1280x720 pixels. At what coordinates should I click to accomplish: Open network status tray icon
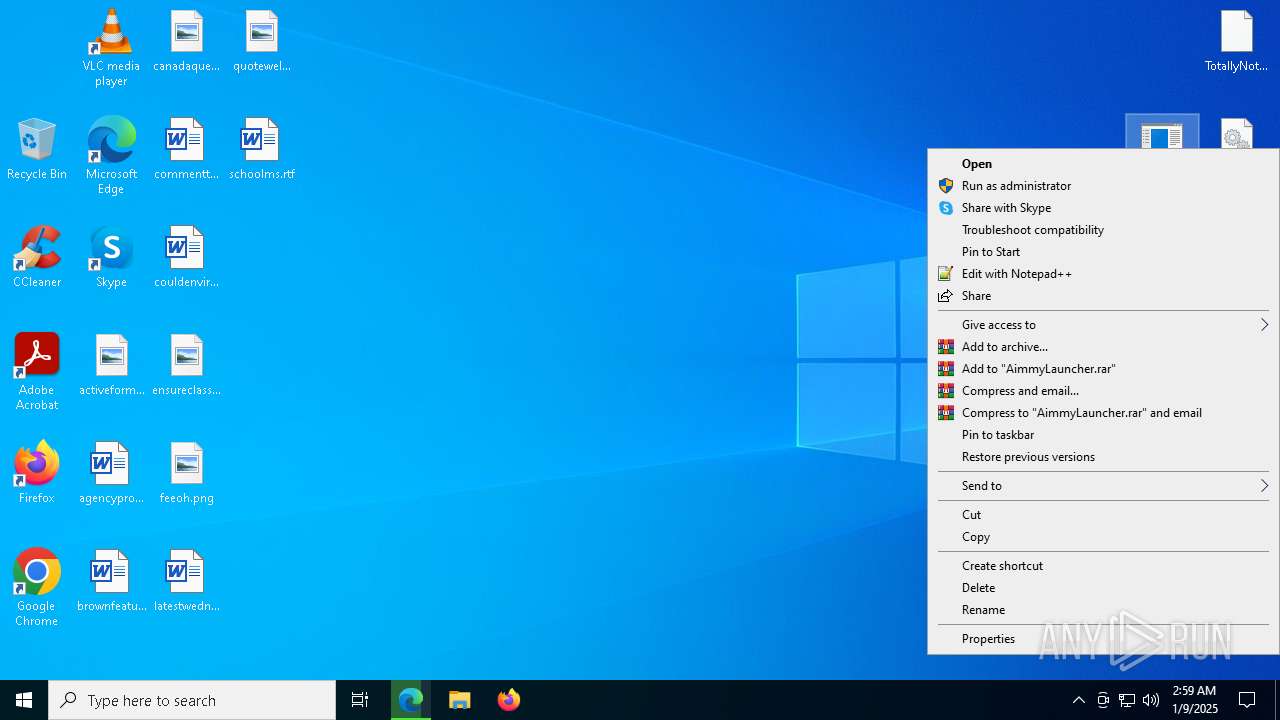(x=1127, y=700)
